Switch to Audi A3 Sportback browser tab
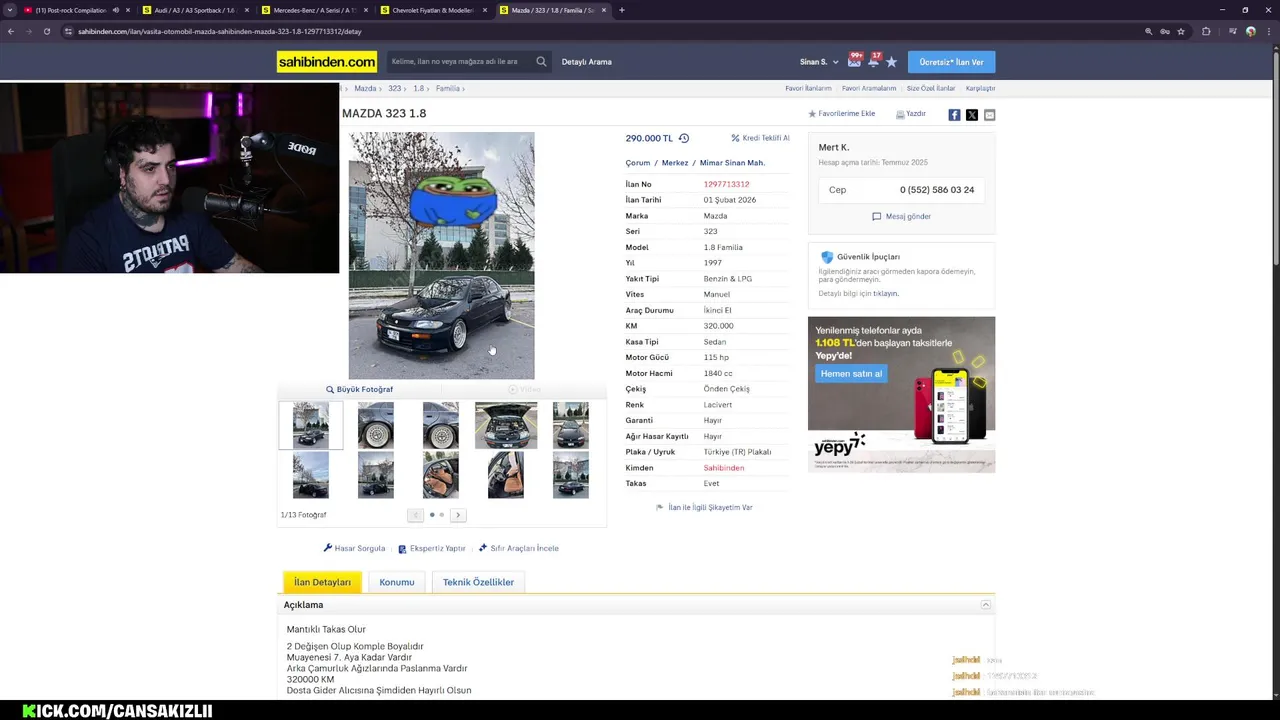This screenshot has width=1280, height=720. 195,10
